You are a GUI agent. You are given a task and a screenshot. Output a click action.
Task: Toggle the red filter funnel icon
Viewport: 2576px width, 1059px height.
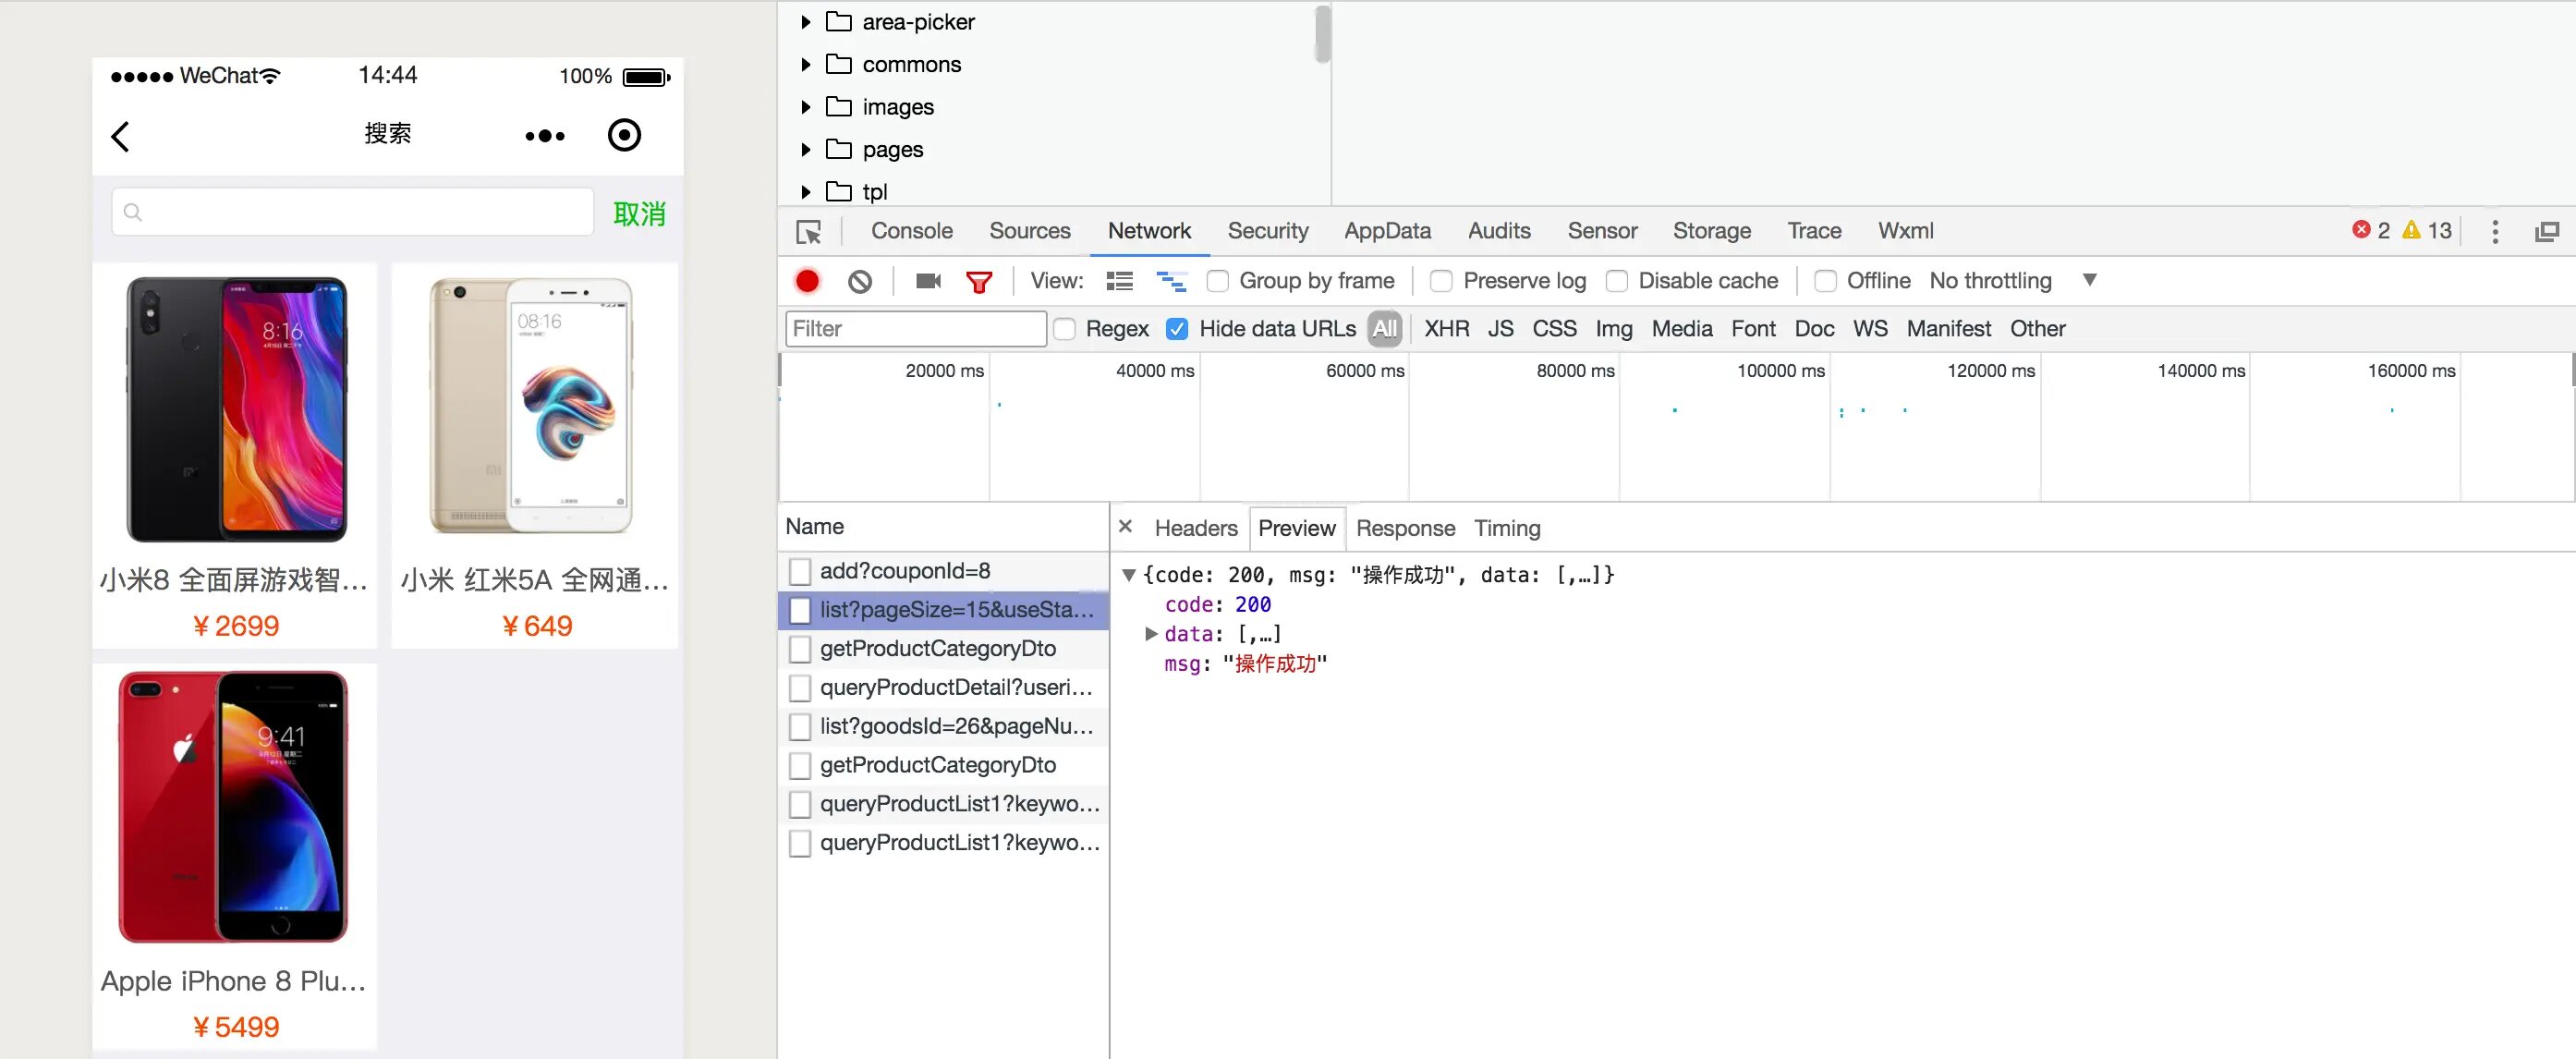(x=979, y=282)
